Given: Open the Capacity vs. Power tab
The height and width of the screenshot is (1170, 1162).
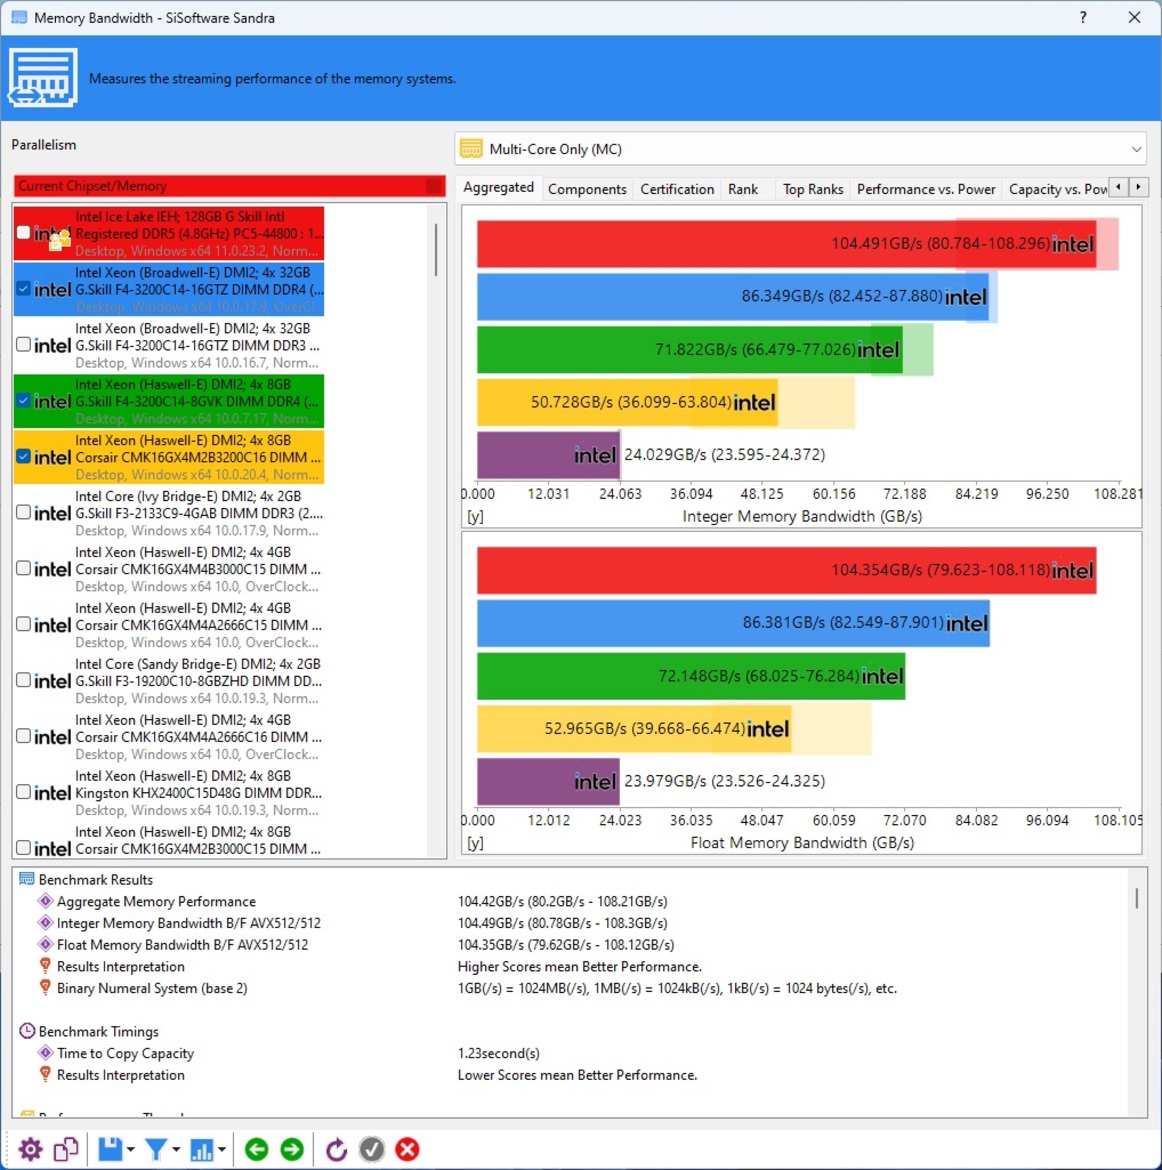Looking at the screenshot, I should click(x=1057, y=189).
